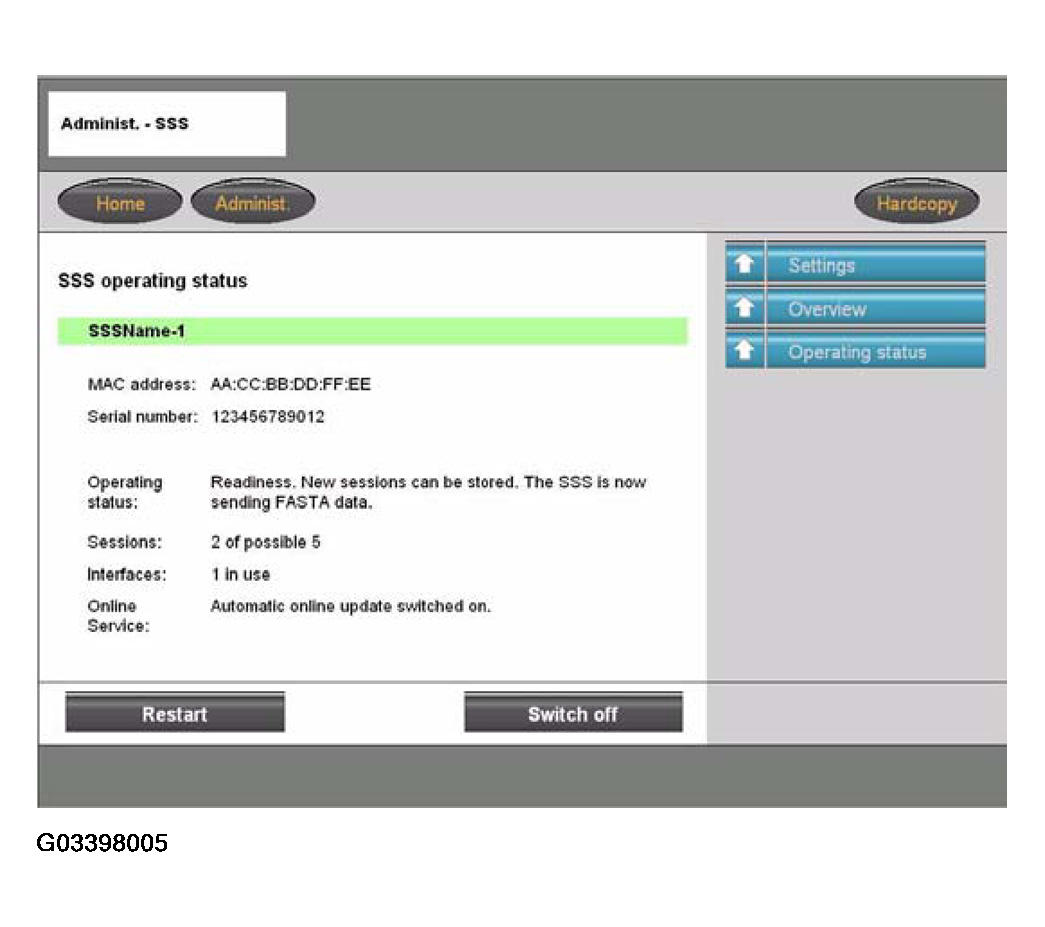Click the Home navigation button

120,204
